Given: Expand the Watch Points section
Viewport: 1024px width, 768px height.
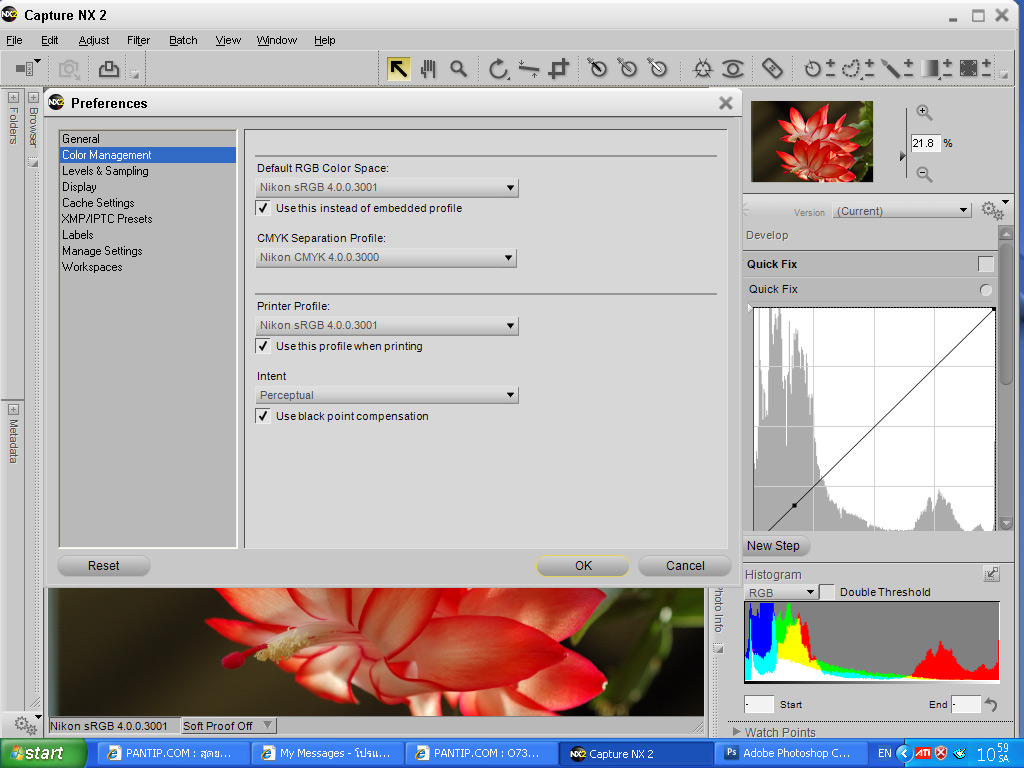Looking at the screenshot, I should tap(736, 732).
